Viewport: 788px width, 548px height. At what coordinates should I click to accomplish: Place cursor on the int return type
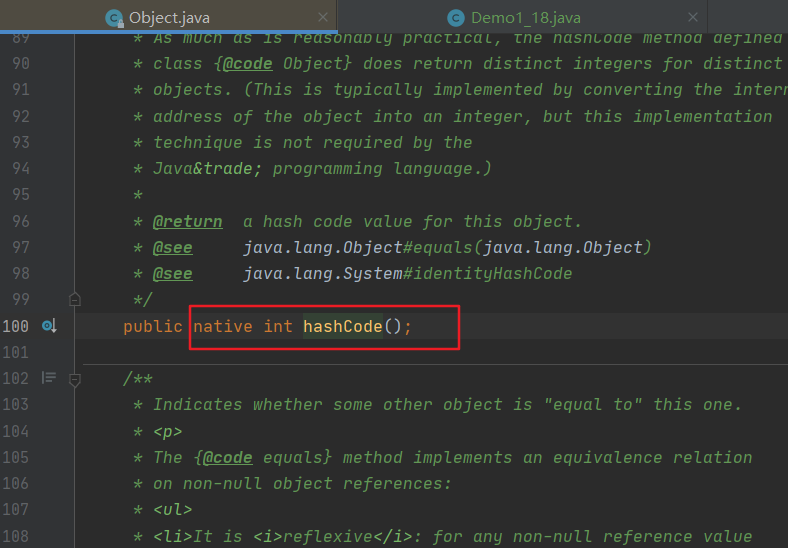(278, 326)
